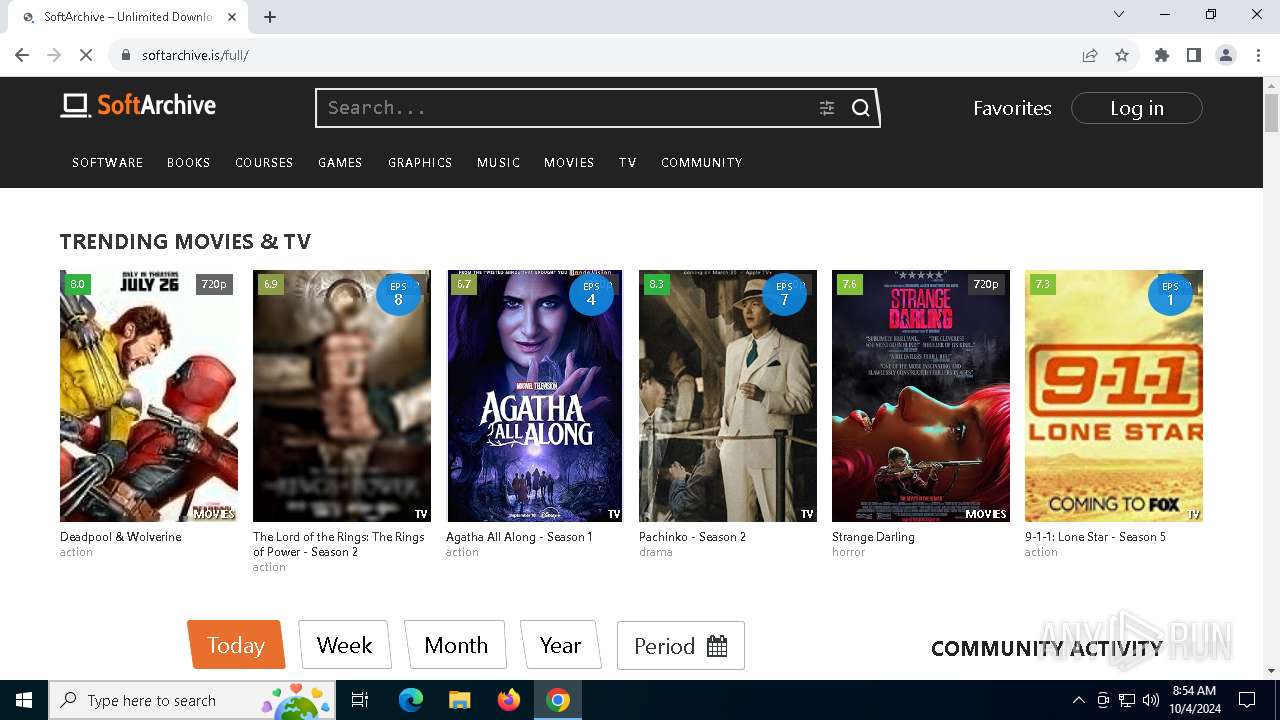Open the BOOKS category
The width and height of the screenshot is (1280, 720).
point(189,162)
